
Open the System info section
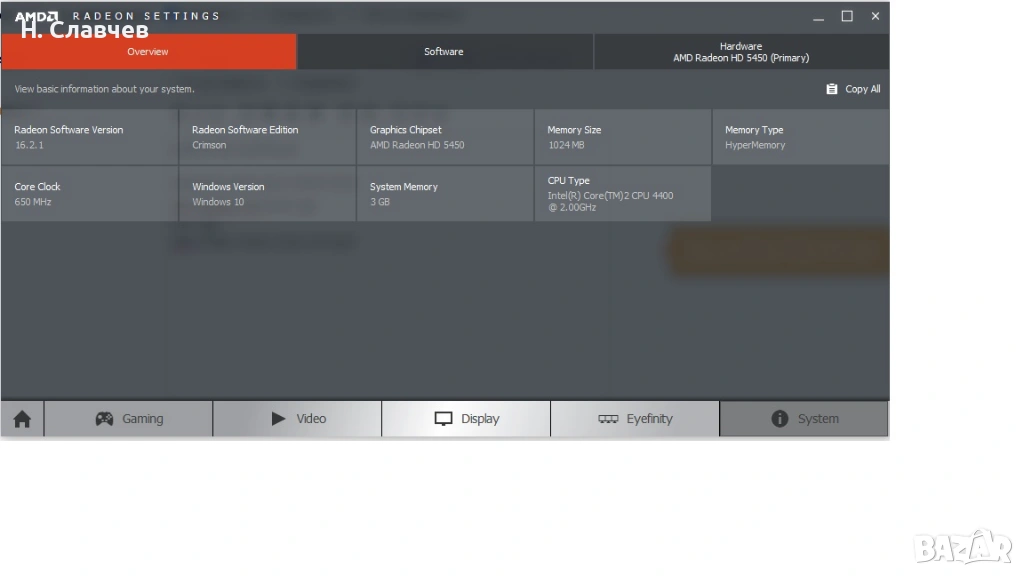pyautogui.click(x=804, y=419)
